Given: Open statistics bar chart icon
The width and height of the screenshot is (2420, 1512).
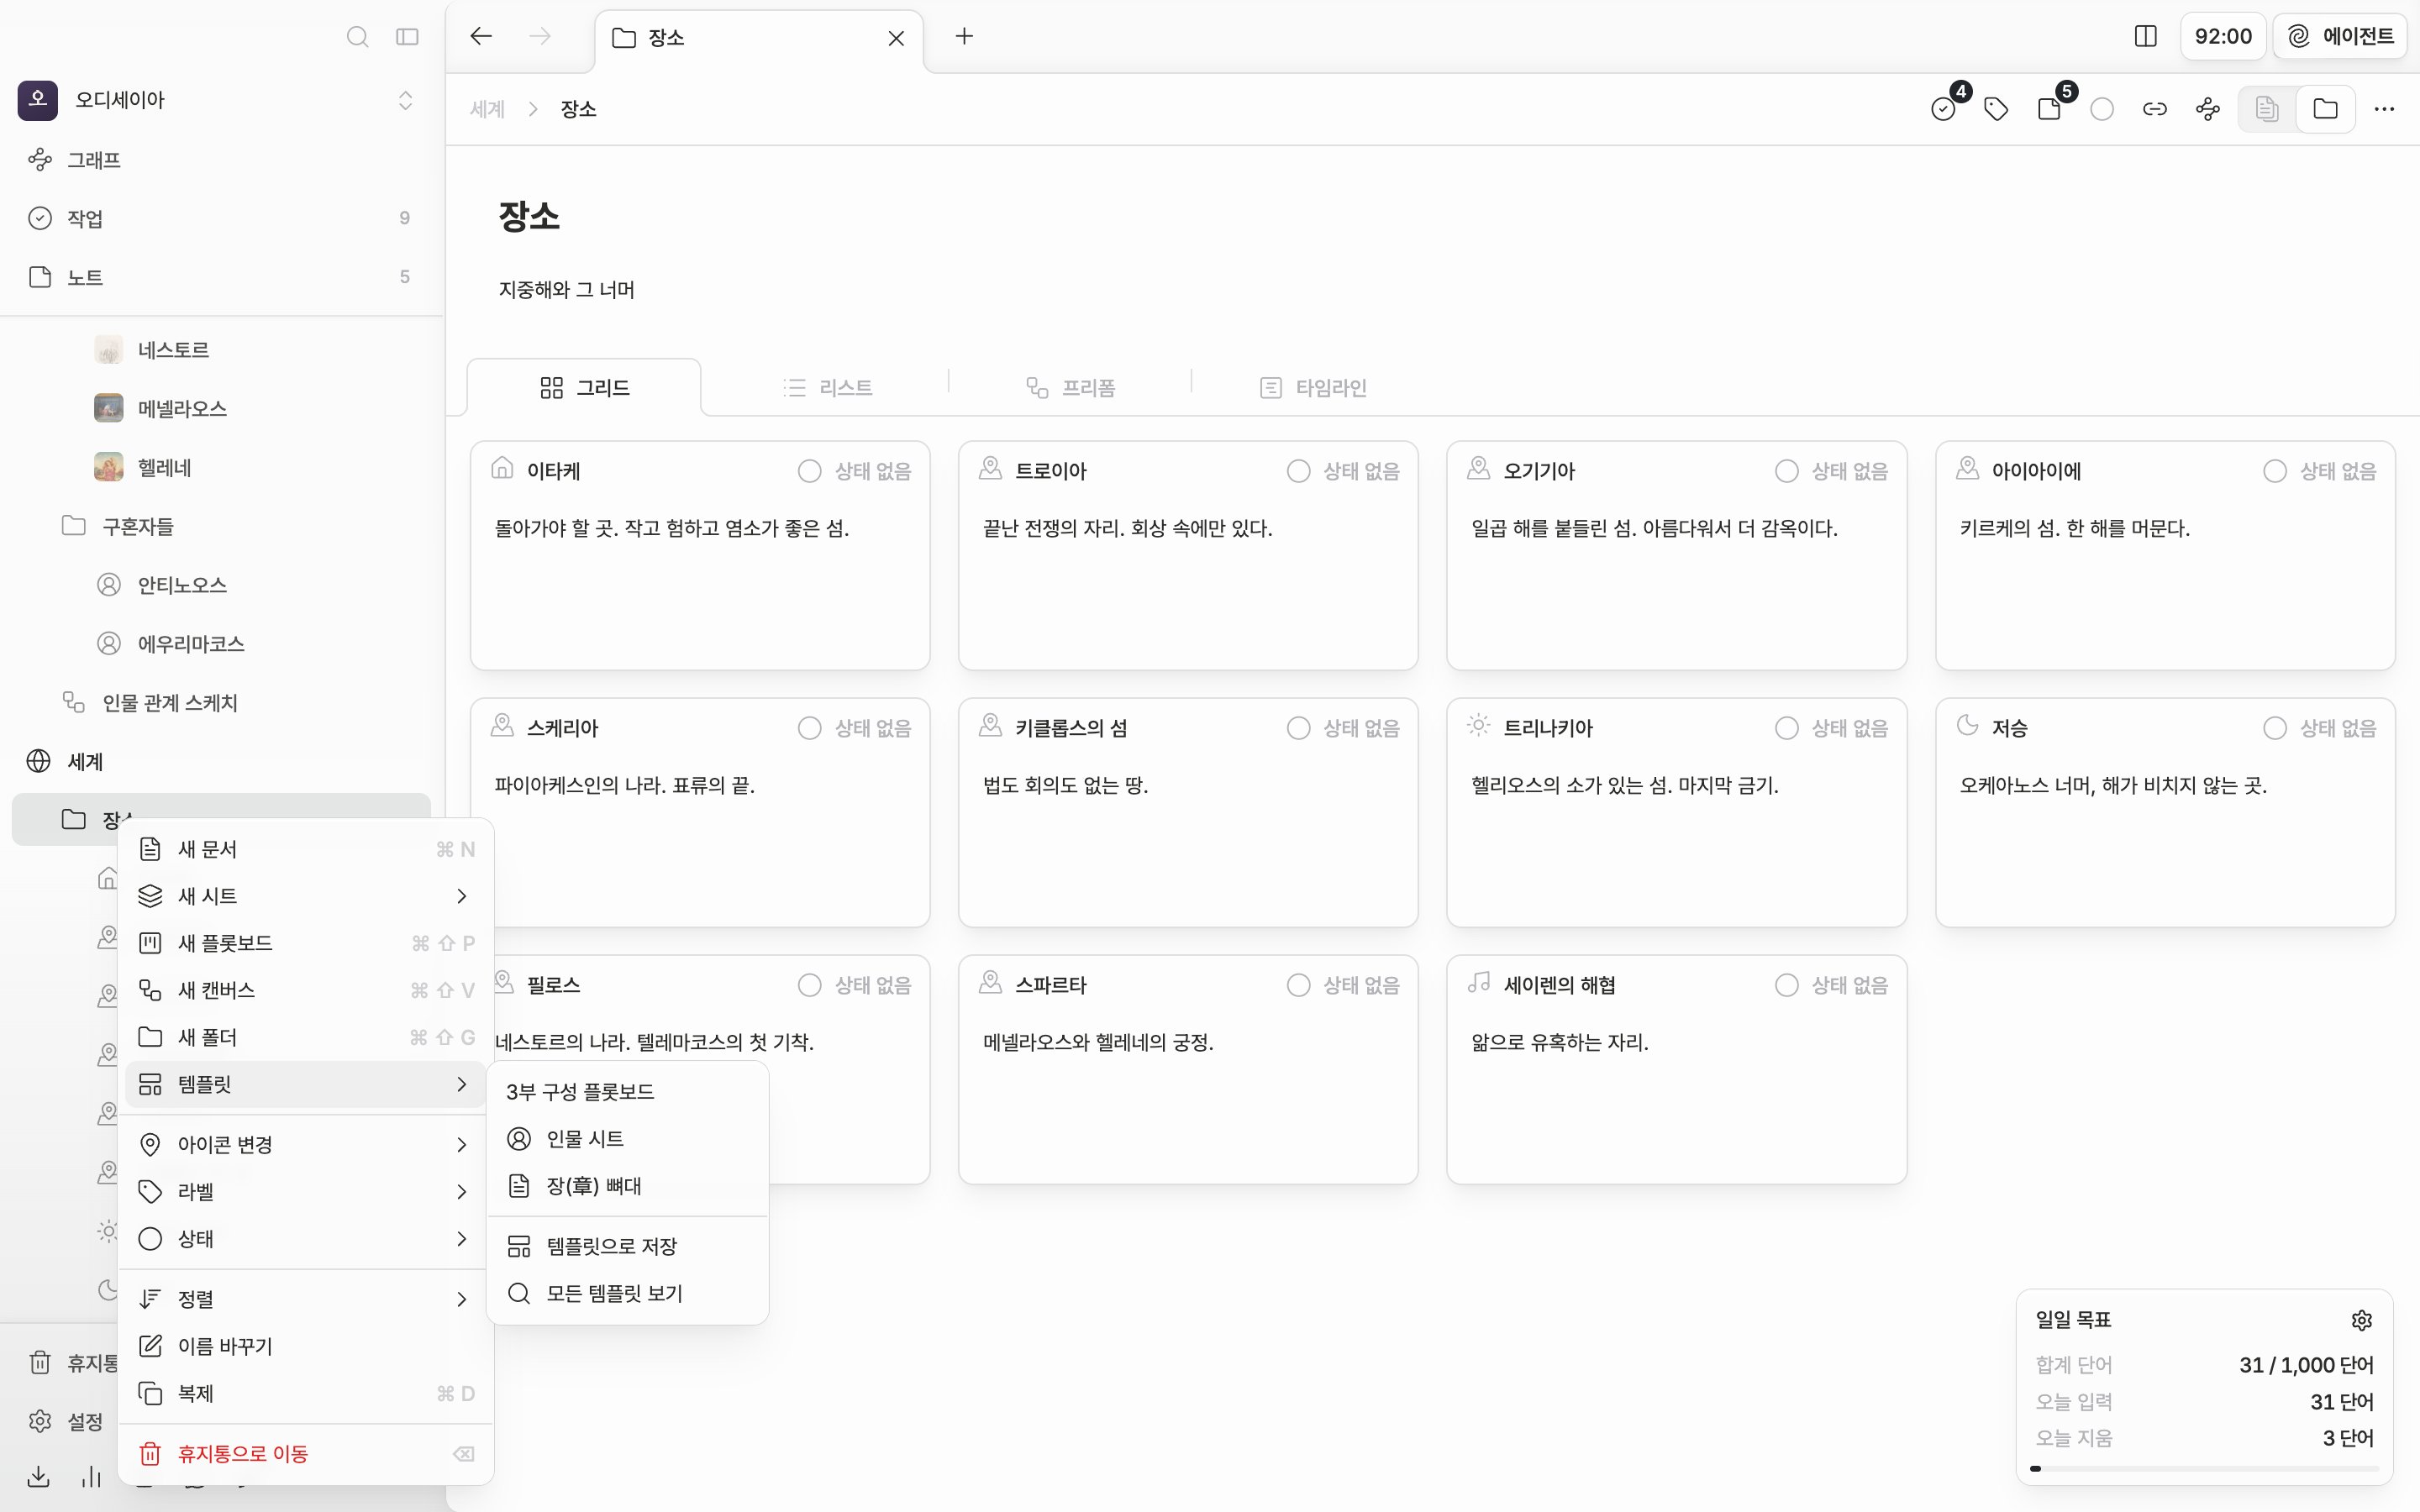Looking at the screenshot, I should (x=92, y=1476).
